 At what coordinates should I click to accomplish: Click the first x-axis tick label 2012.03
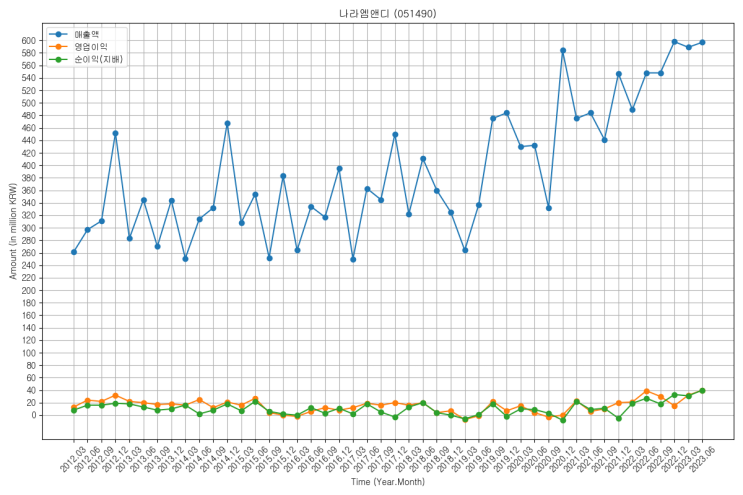[x=72, y=459]
